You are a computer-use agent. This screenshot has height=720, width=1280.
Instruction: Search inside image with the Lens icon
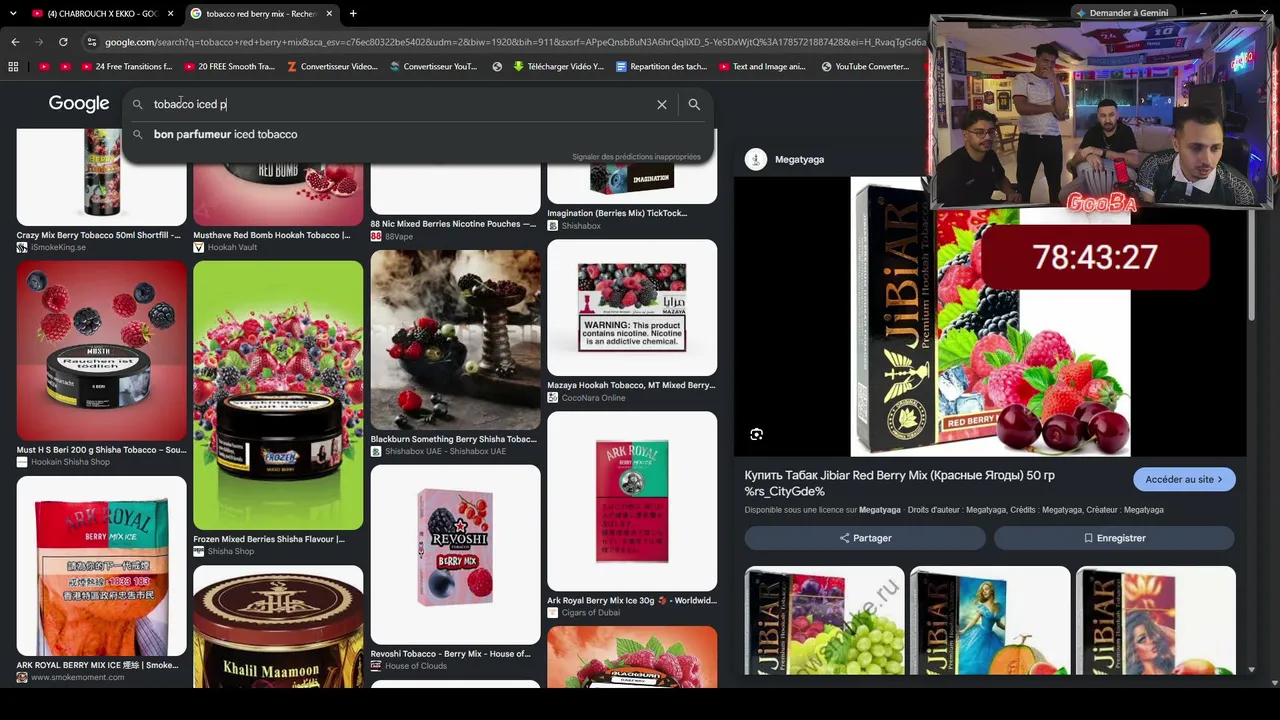point(757,435)
